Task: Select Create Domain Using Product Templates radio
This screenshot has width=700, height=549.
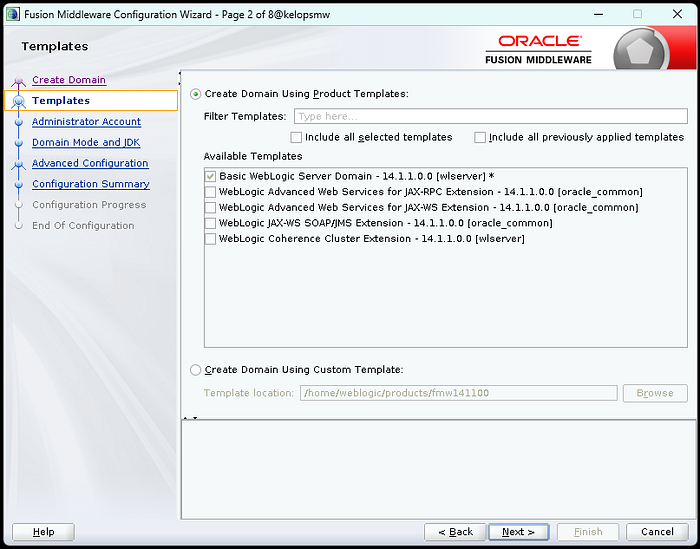Action: coord(196,94)
